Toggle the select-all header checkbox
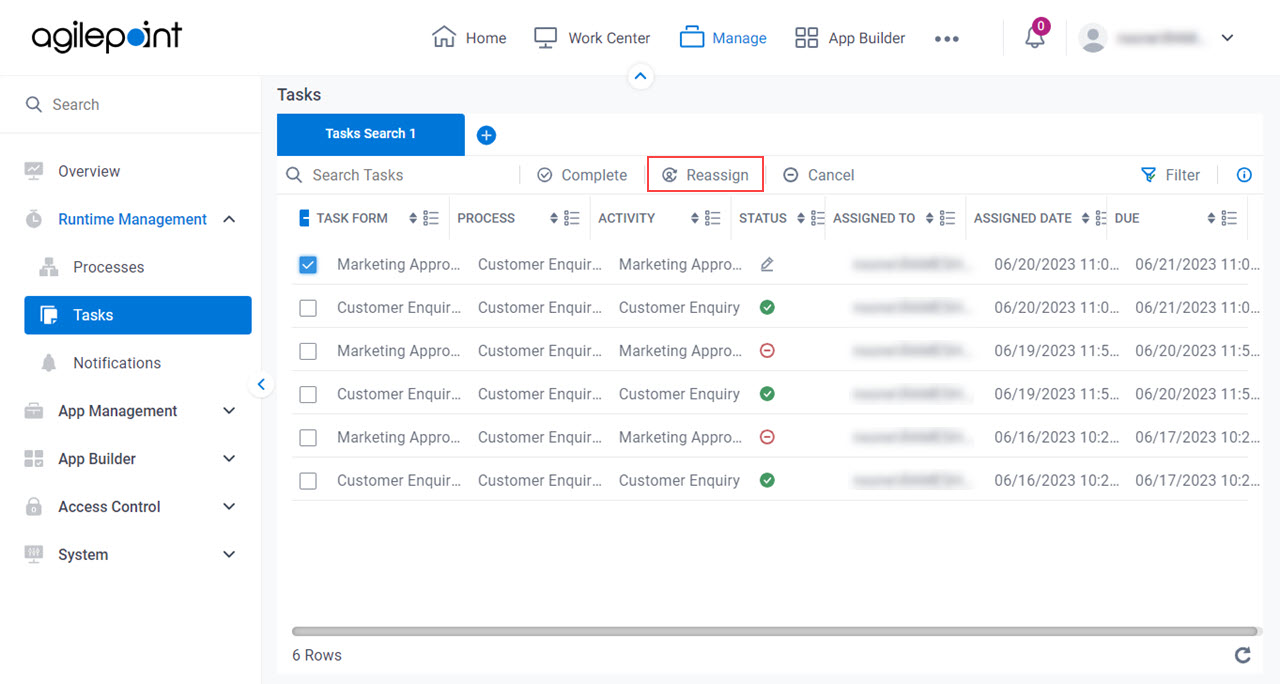This screenshot has width=1280, height=684. click(x=305, y=218)
